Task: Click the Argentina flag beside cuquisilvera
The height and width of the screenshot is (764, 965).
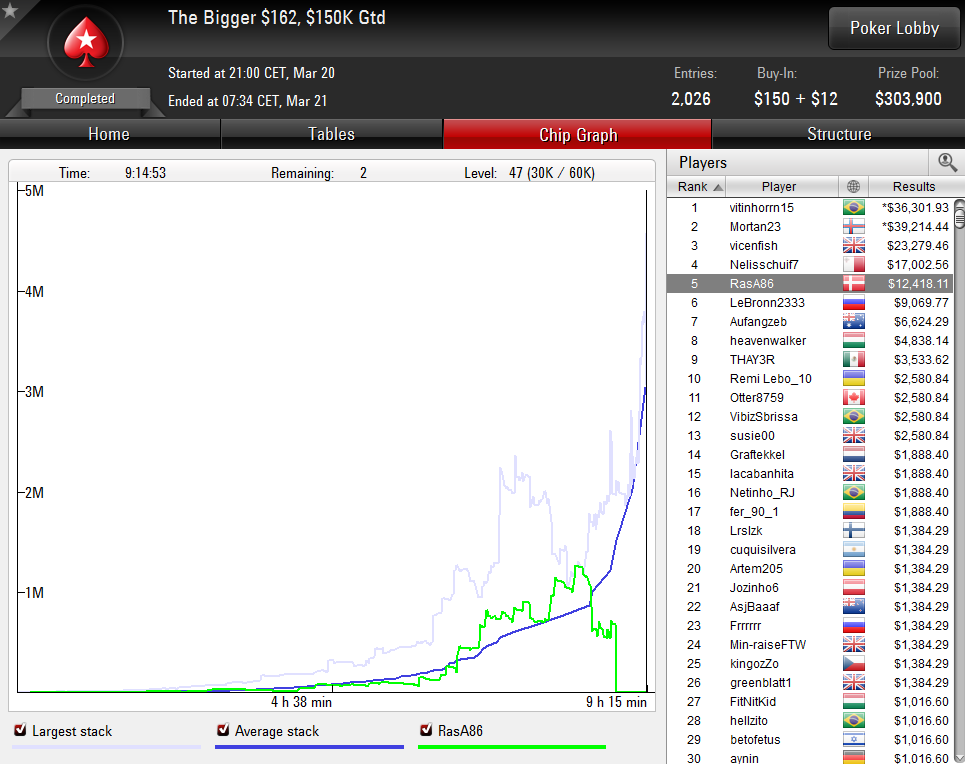Action: click(854, 550)
